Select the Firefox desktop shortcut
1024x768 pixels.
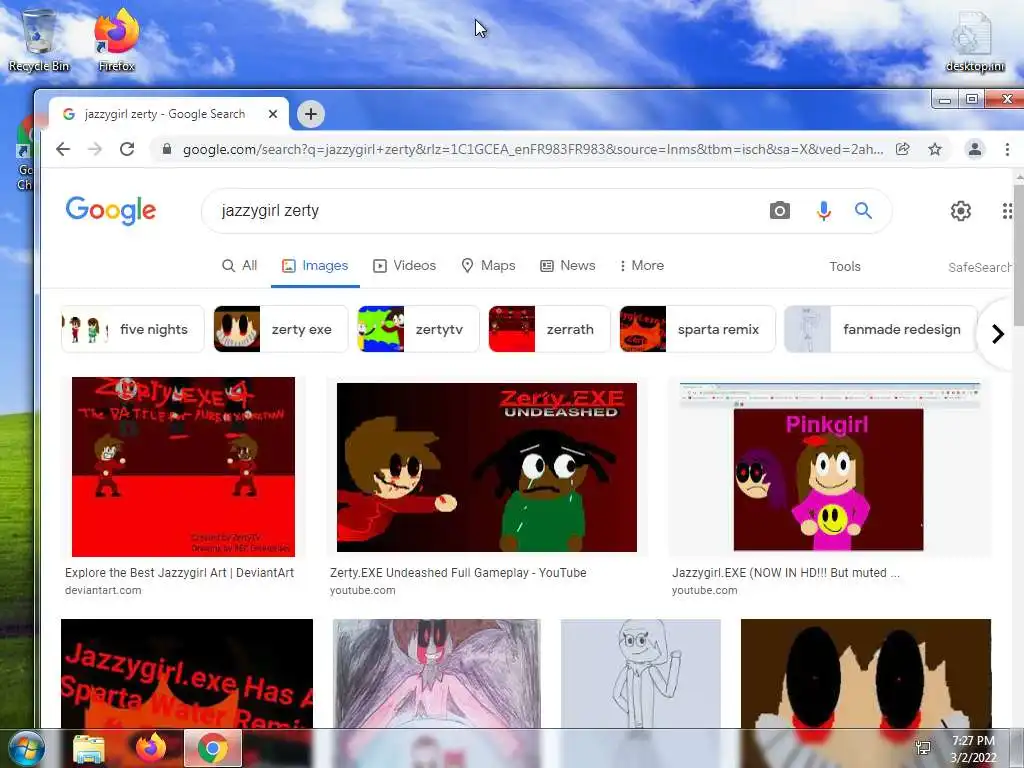click(x=117, y=40)
